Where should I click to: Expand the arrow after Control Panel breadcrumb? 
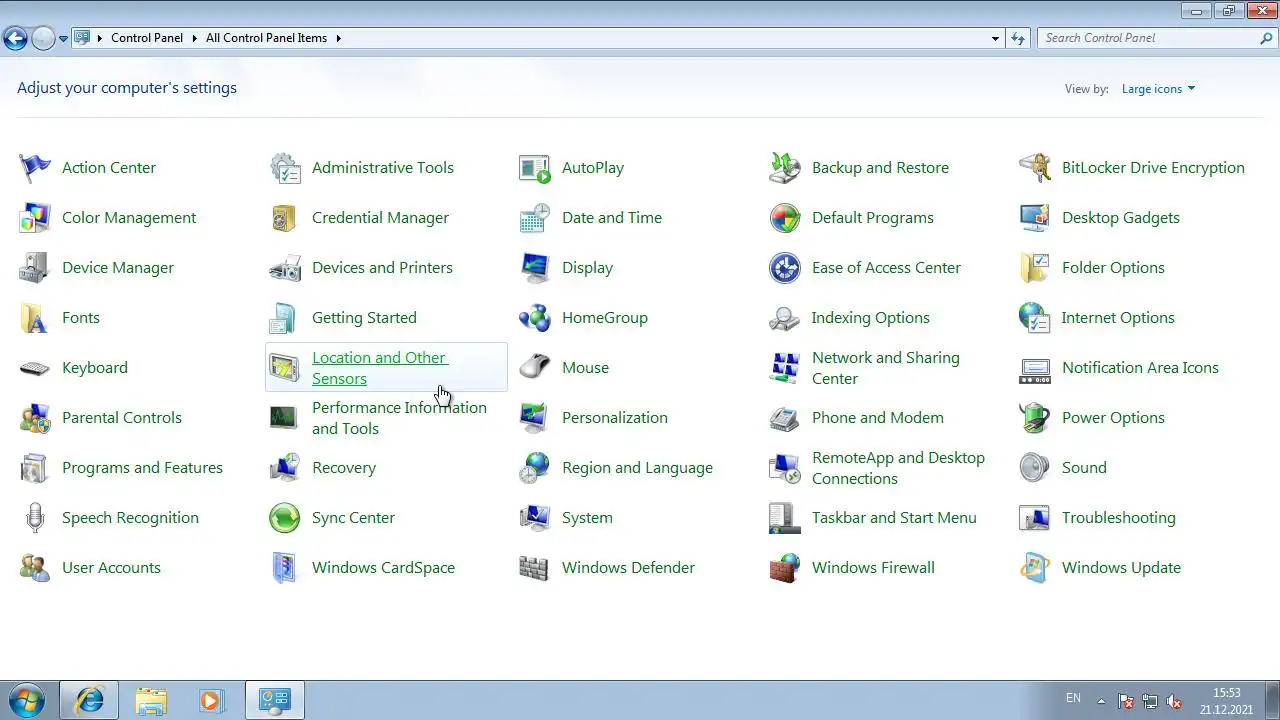click(194, 38)
